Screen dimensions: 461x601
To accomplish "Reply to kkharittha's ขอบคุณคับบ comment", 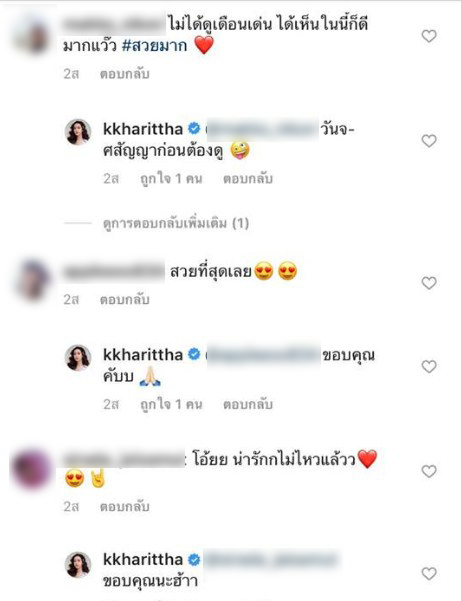I will pos(248,404).
